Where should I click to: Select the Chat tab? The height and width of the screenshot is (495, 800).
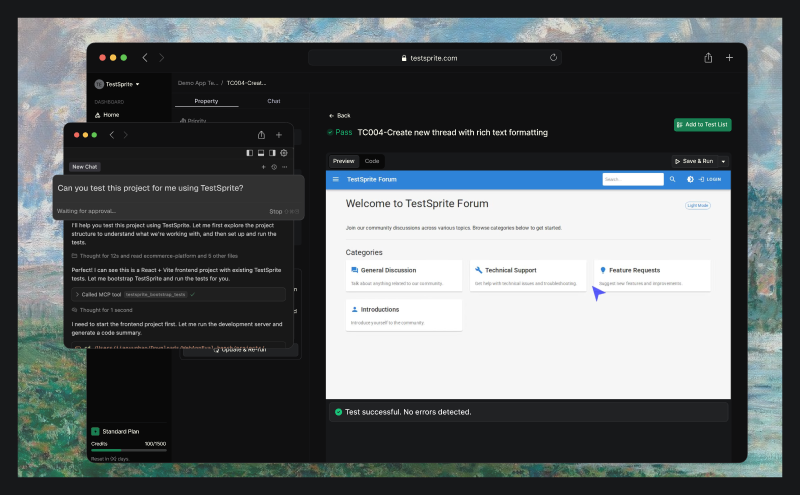point(273,101)
